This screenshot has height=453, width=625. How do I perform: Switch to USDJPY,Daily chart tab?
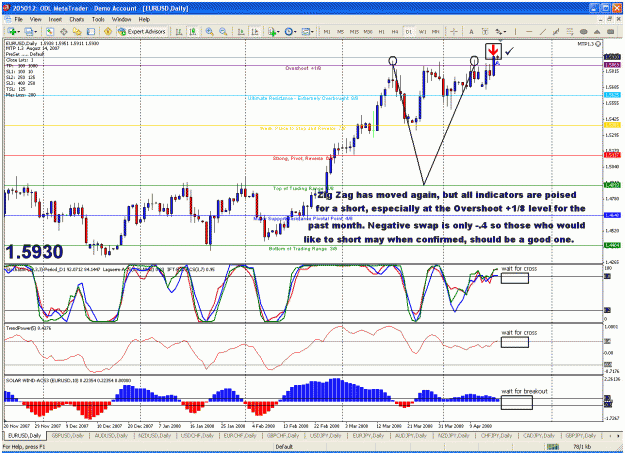click(325, 435)
